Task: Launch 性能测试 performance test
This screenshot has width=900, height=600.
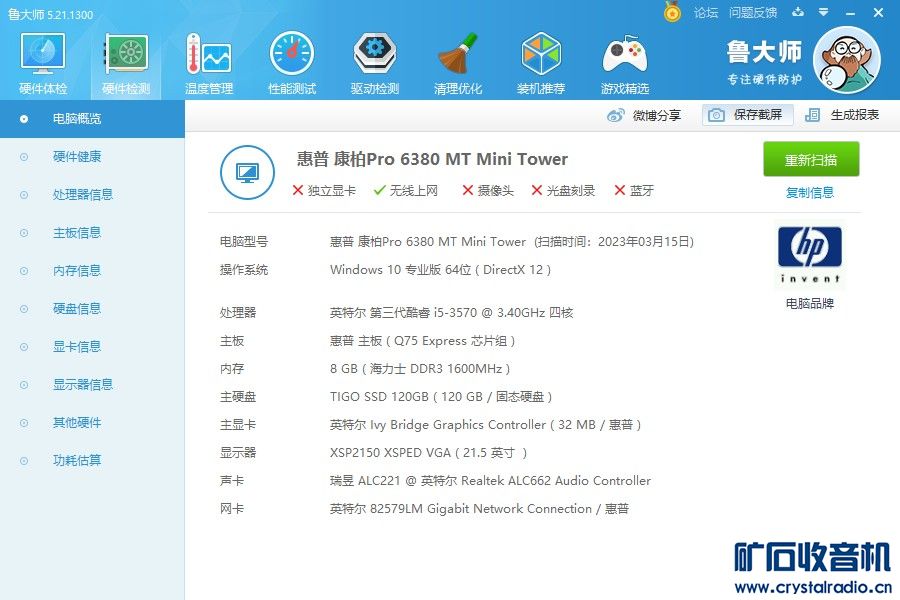Action: (292, 63)
